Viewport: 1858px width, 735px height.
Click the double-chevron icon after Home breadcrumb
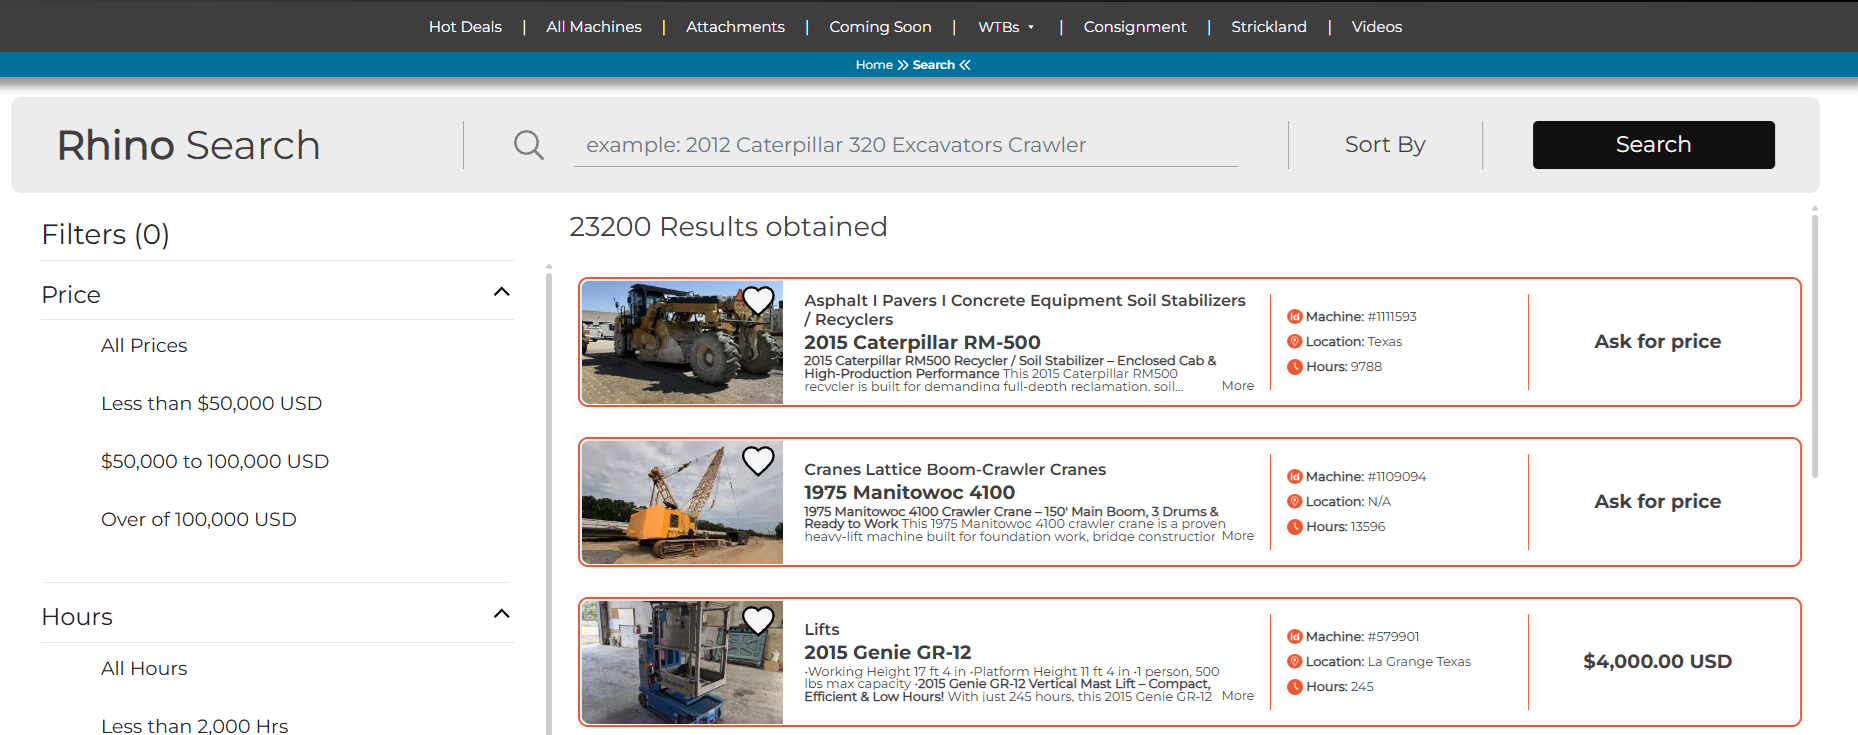[903, 65]
